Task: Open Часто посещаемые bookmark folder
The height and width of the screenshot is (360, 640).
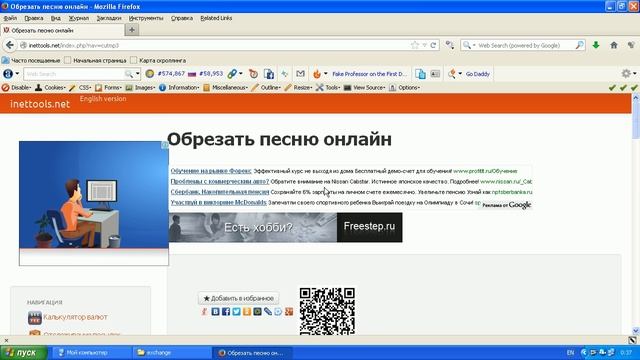Action: click(31, 60)
